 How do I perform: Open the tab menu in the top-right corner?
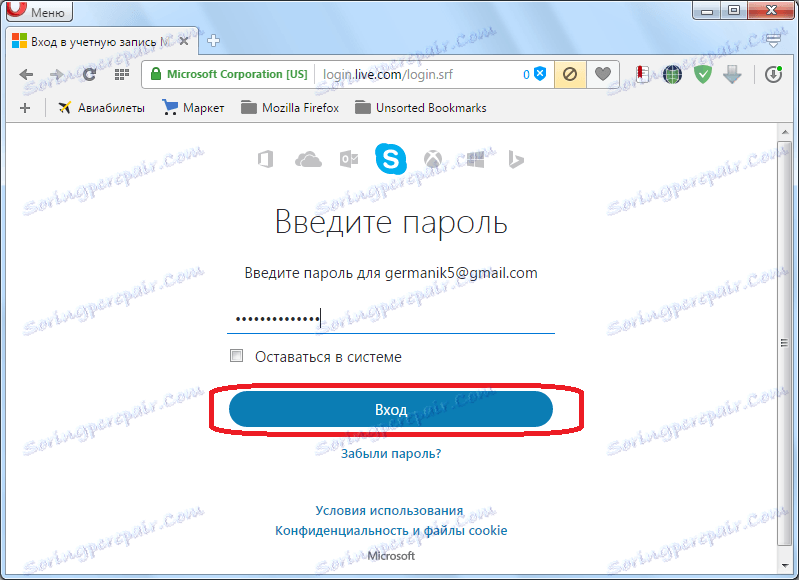tap(774, 41)
